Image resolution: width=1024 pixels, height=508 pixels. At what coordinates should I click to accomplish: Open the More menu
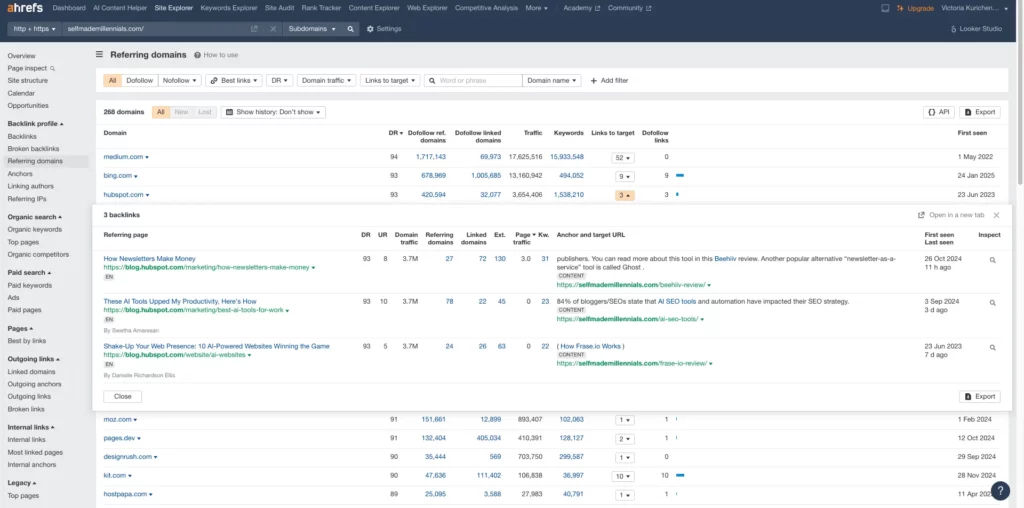[536, 8]
